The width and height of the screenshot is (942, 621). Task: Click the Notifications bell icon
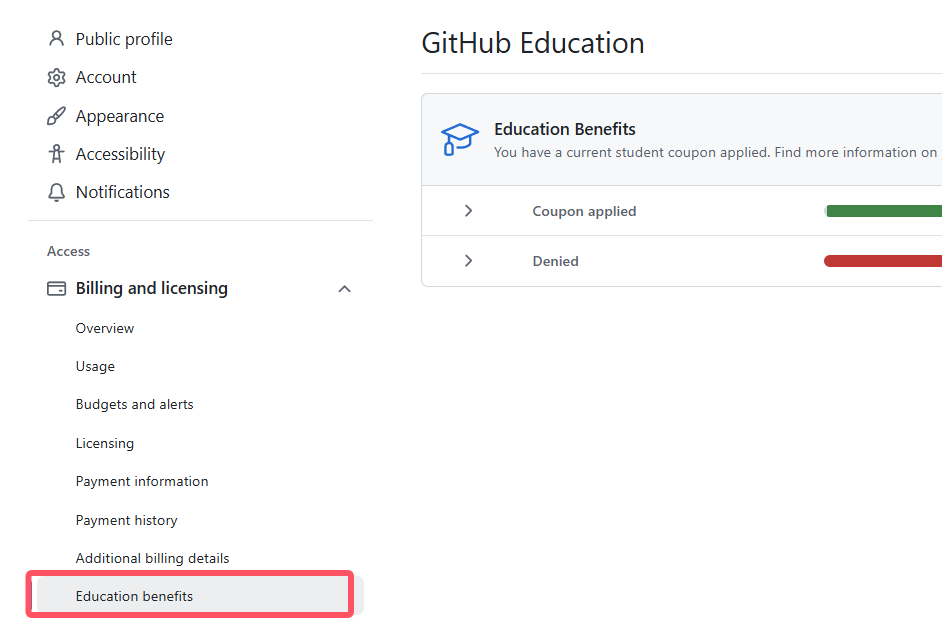pyautogui.click(x=56, y=192)
